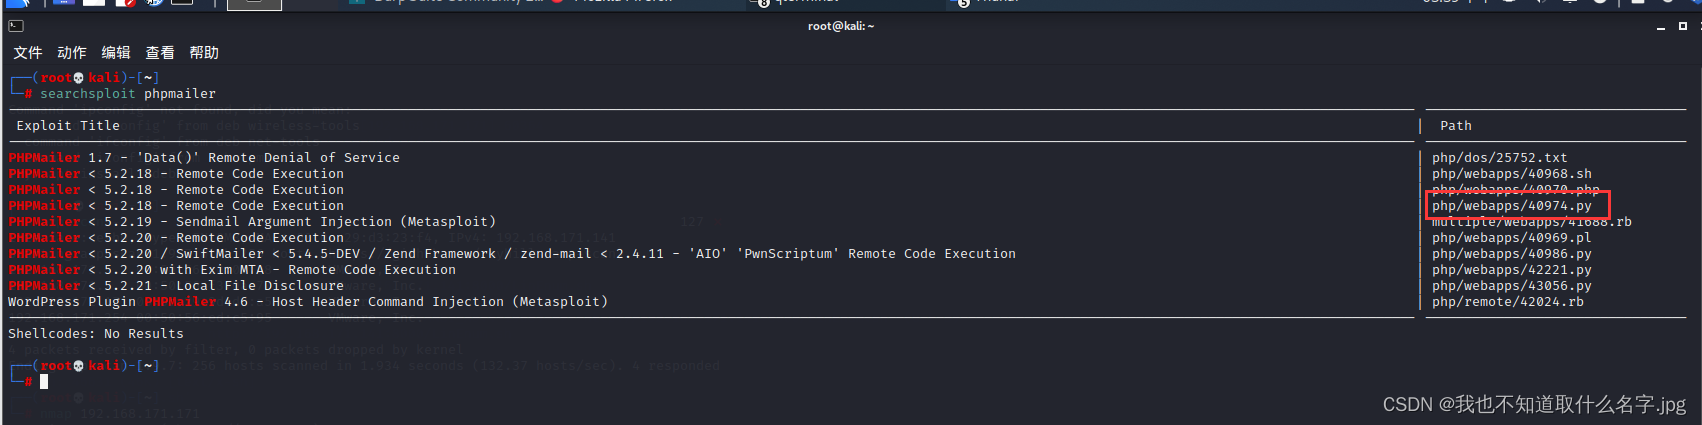The height and width of the screenshot is (425, 1702).
Task: Click path php/webapps/40968.sh
Action: [x=1512, y=174]
